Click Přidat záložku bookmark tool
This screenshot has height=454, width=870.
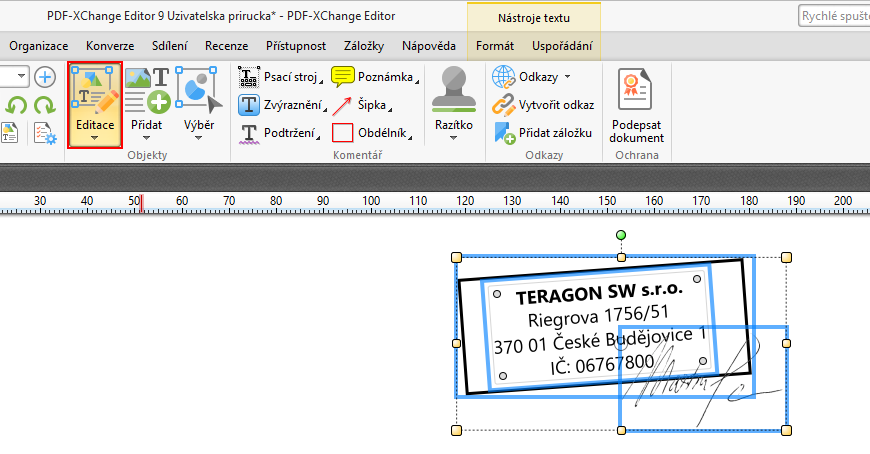pyautogui.click(x=543, y=133)
